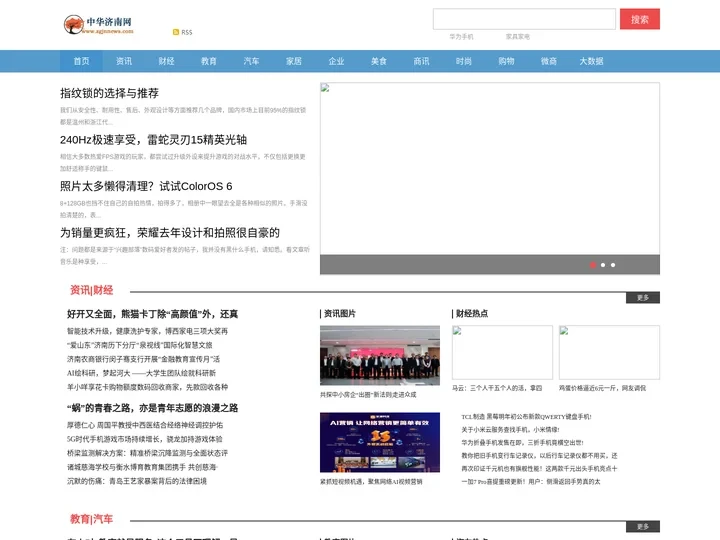Viewport: 720px width, 540px height.
Task: Open headline 照片太多懒得清理？试试ColorOS 6
Action: [x=146, y=186]
